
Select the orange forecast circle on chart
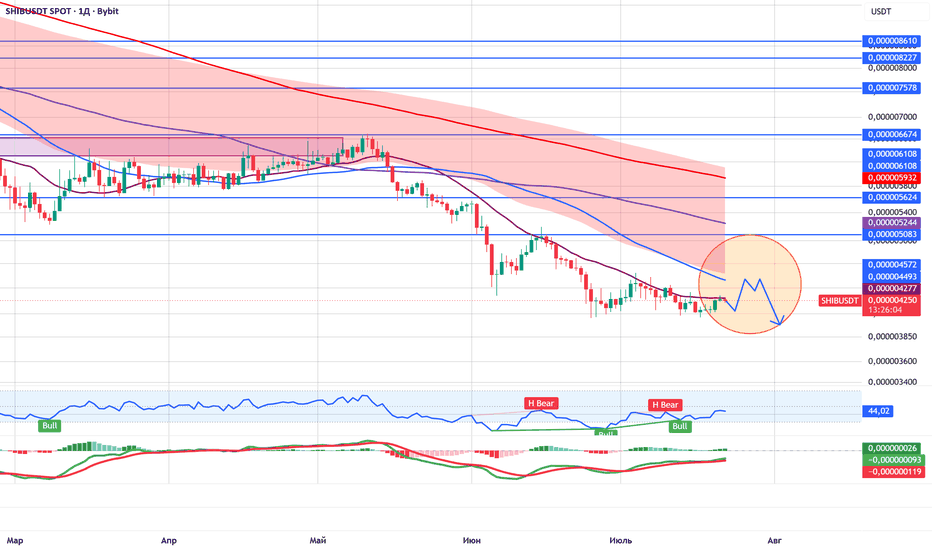tap(750, 284)
